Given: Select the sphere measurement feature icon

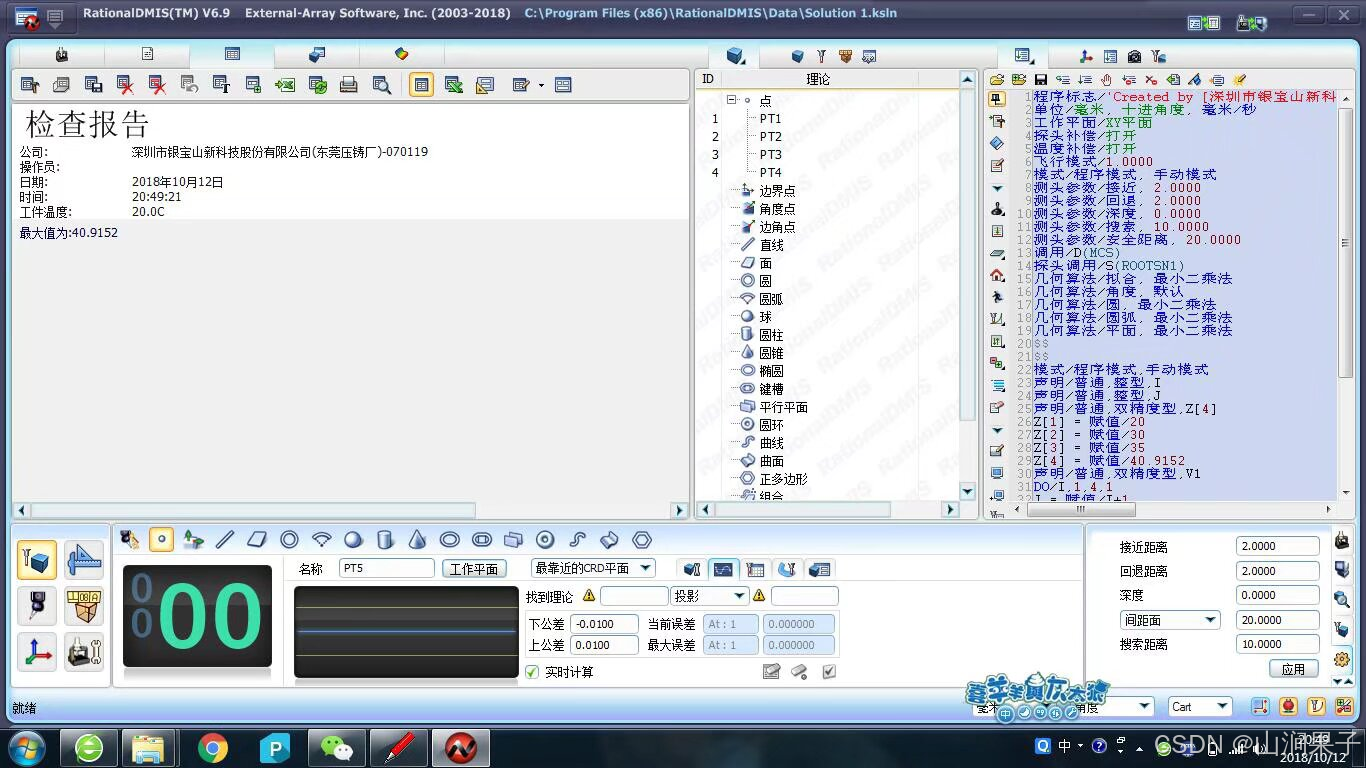Looking at the screenshot, I should pyautogui.click(x=353, y=539).
